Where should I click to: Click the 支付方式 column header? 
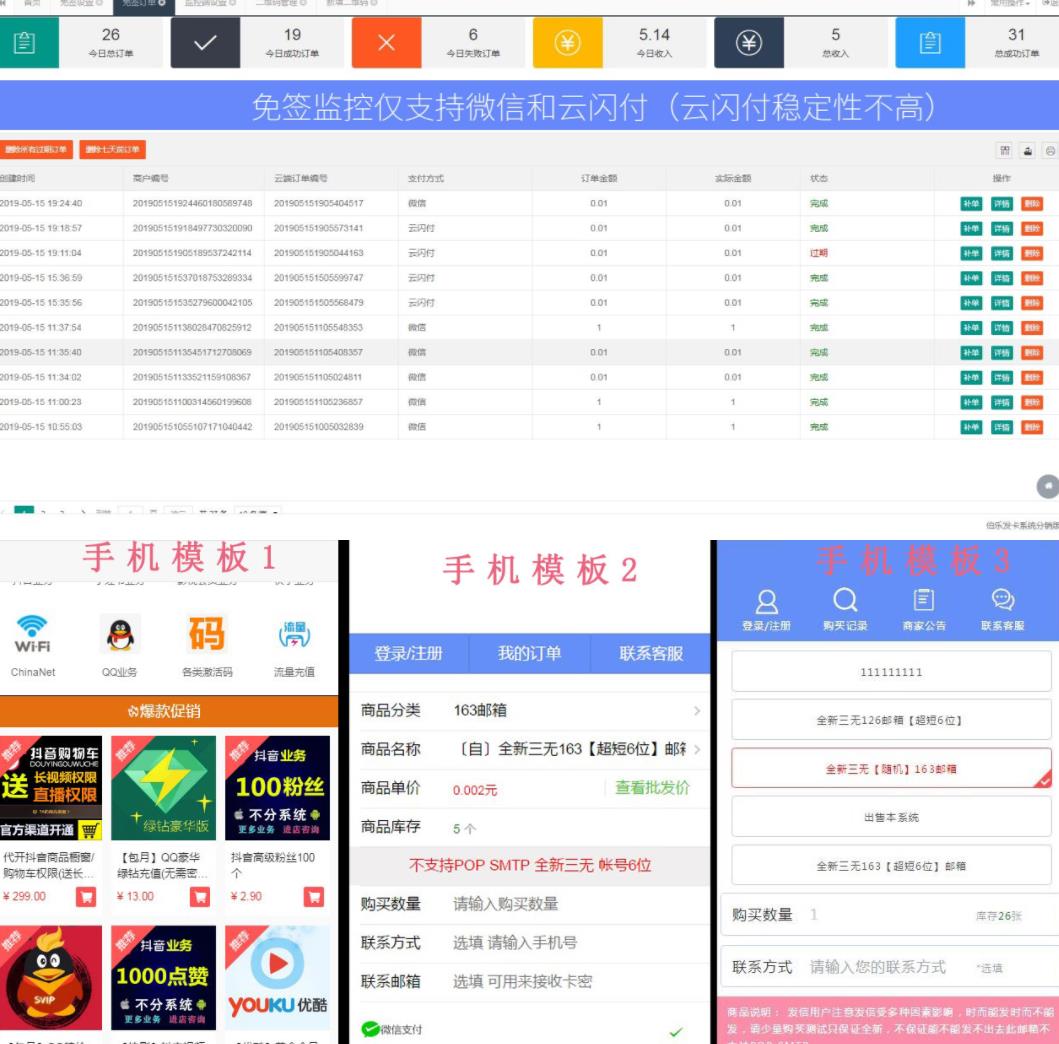[x=425, y=178]
